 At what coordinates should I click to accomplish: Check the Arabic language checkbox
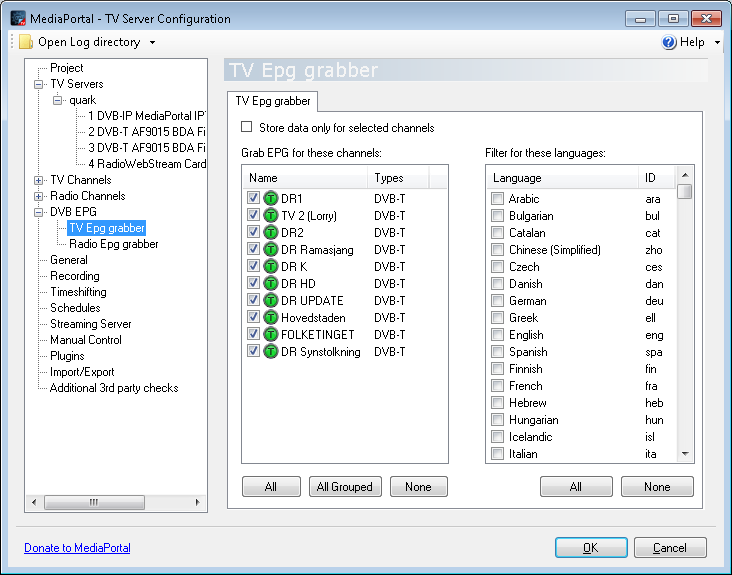(x=498, y=199)
